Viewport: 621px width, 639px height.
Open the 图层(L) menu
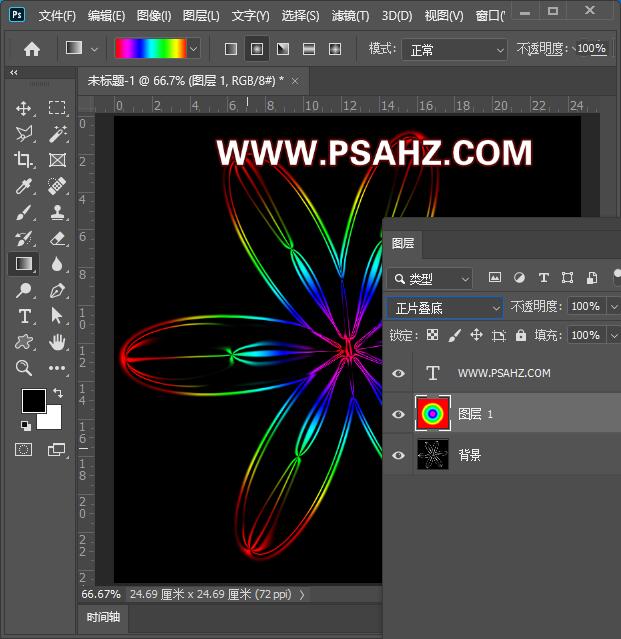tap(201, 16)
